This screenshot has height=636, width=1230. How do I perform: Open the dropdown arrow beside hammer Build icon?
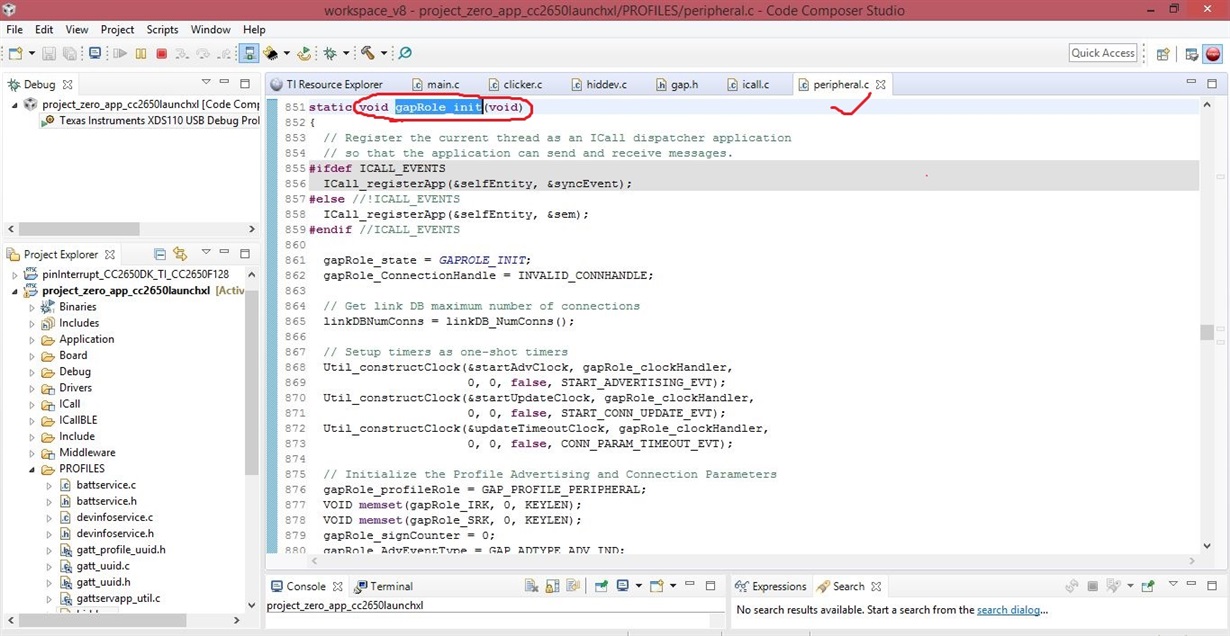pos(383,53)
